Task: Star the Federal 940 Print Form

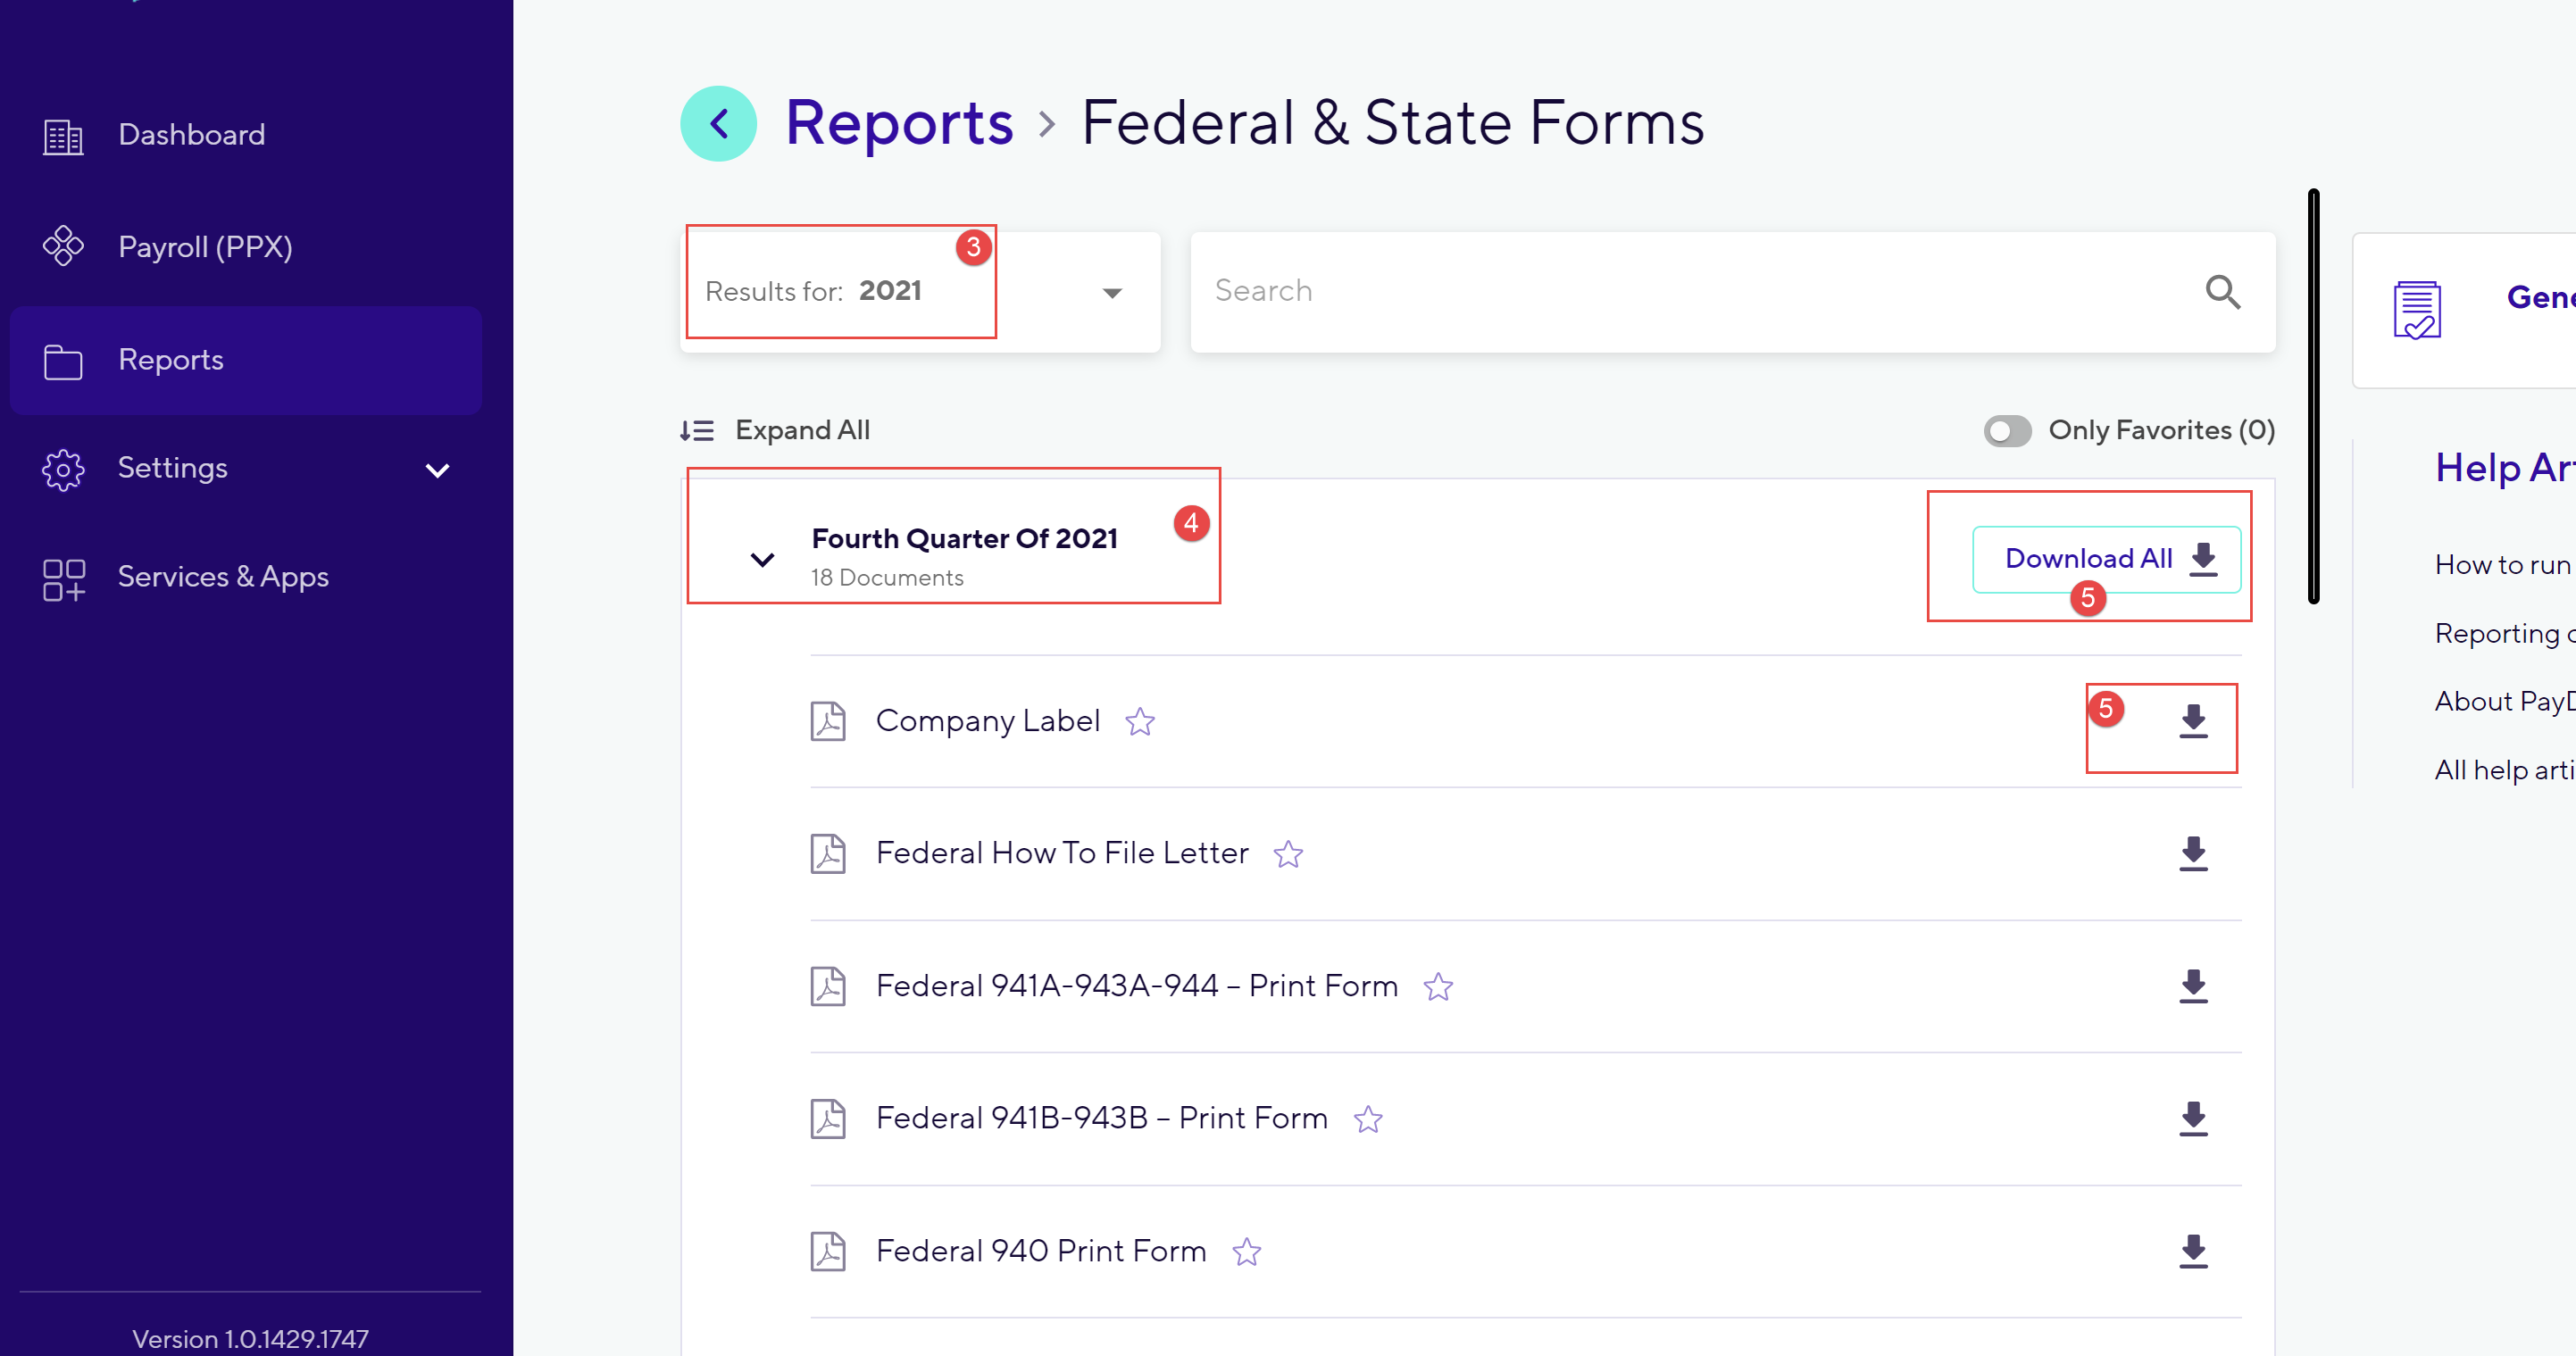Action: pos(1246,1251)
